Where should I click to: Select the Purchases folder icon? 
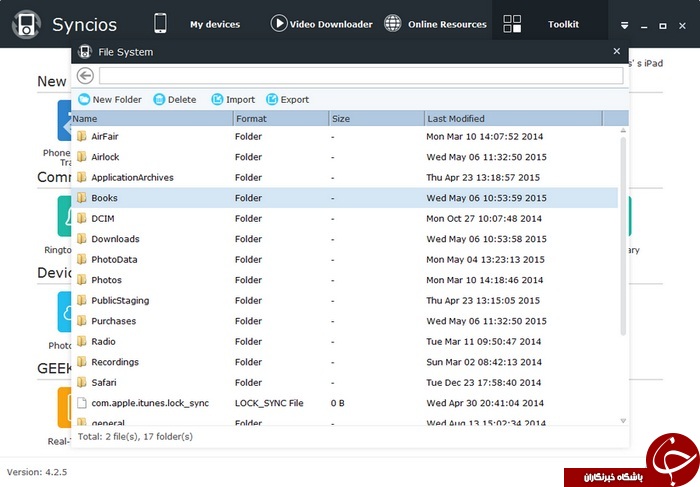coord(81,321)
